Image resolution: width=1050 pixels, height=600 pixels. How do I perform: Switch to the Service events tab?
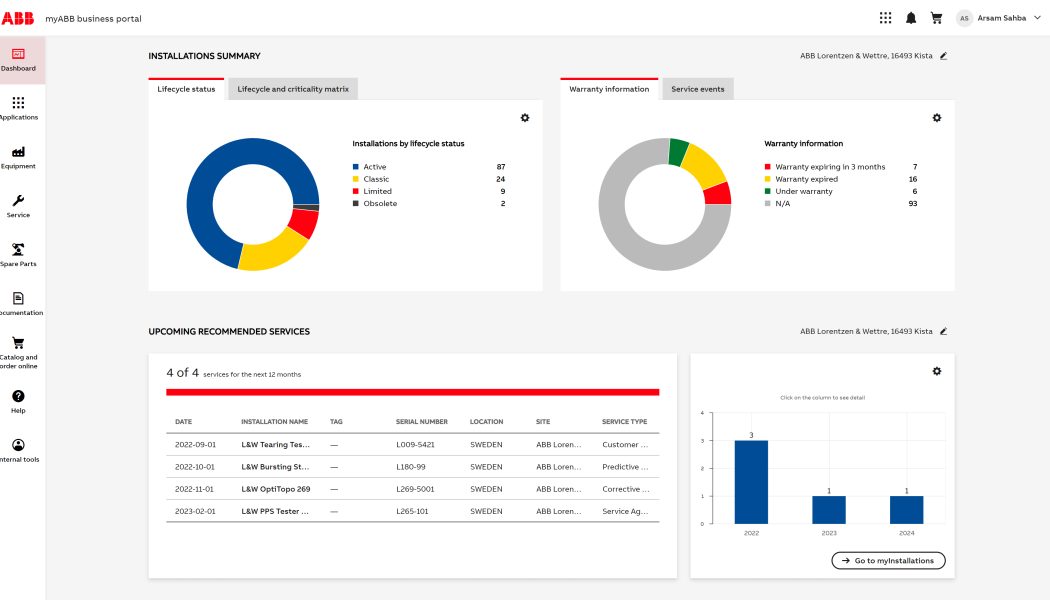click(x=698, y=89)
